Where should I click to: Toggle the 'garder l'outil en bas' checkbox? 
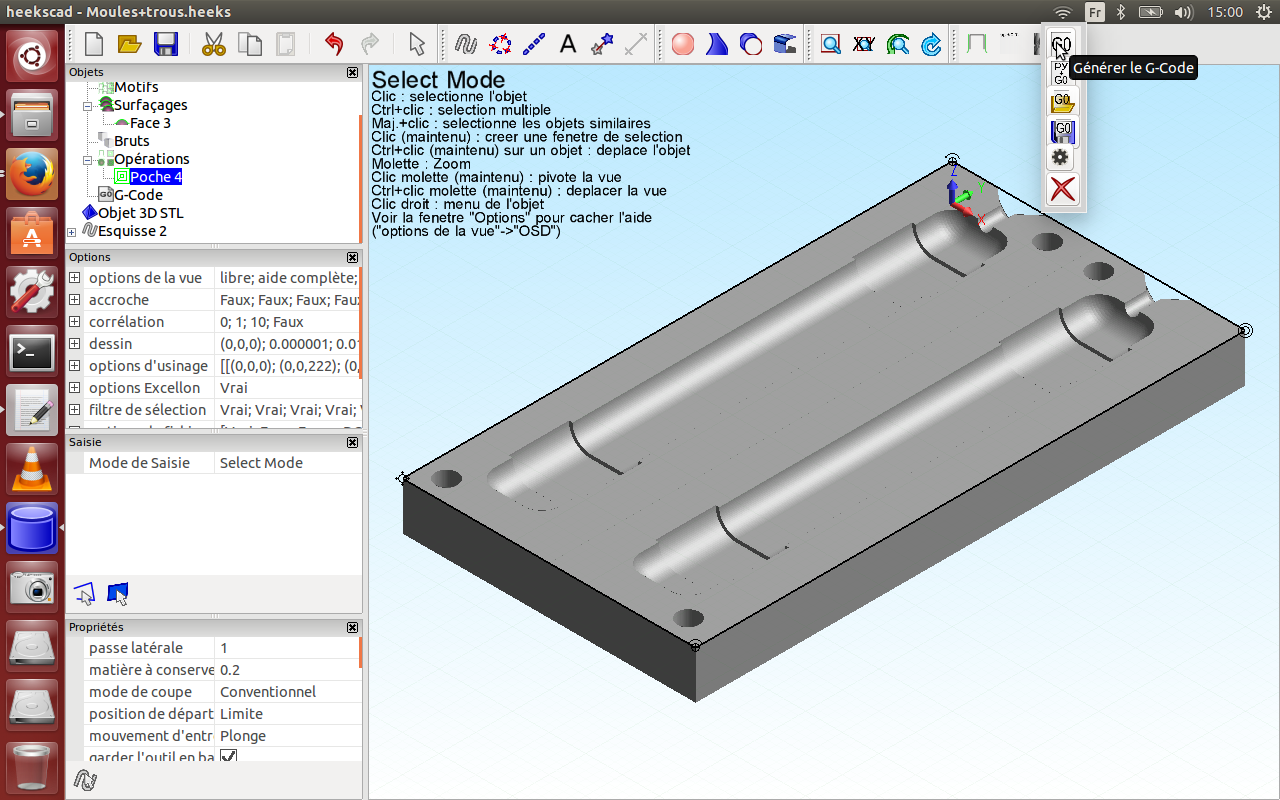tap(228, 757)
